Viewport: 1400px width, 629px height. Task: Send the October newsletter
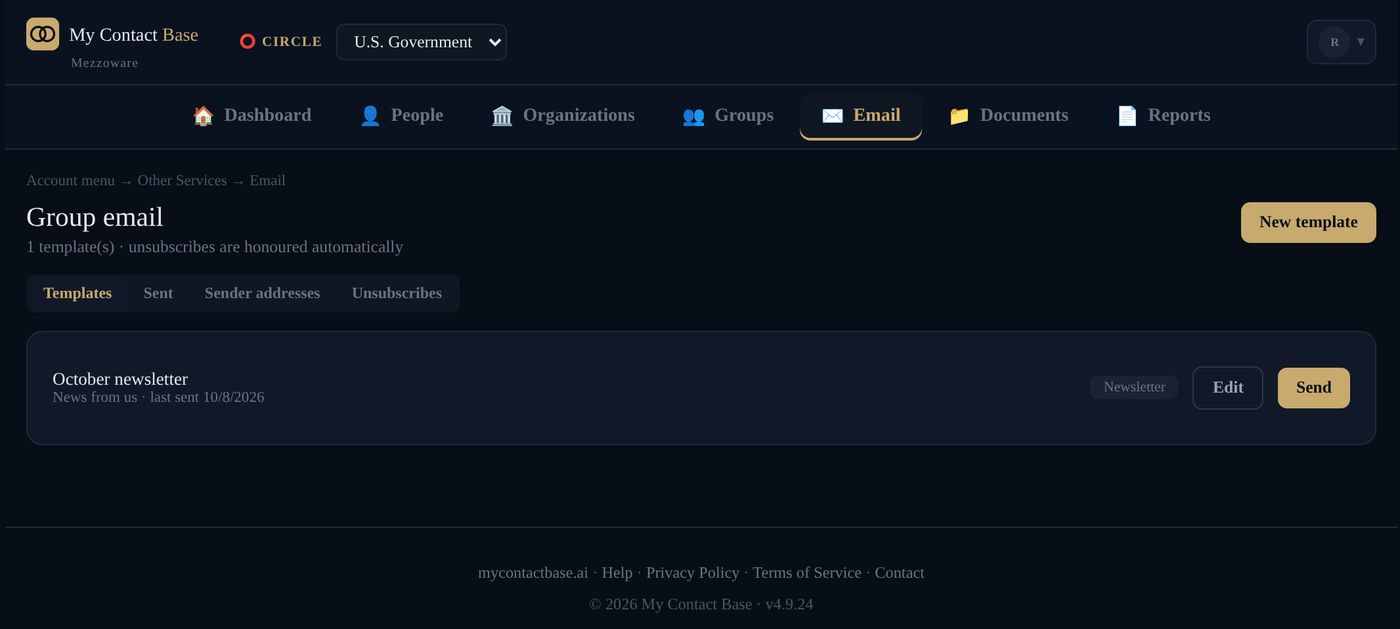1314,388
